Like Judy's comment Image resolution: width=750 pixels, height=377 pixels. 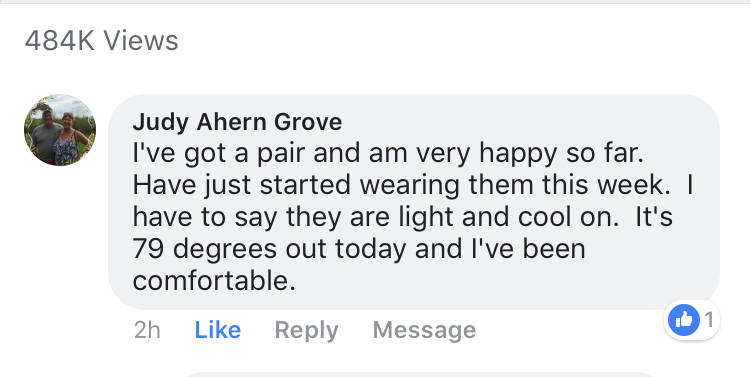(x=218, y=330)
